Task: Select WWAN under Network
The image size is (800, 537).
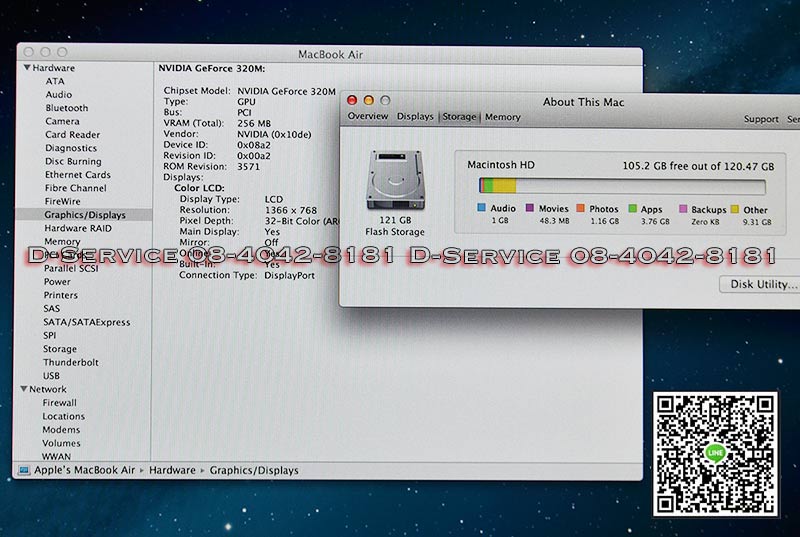Action: click(x=56, y=456)
